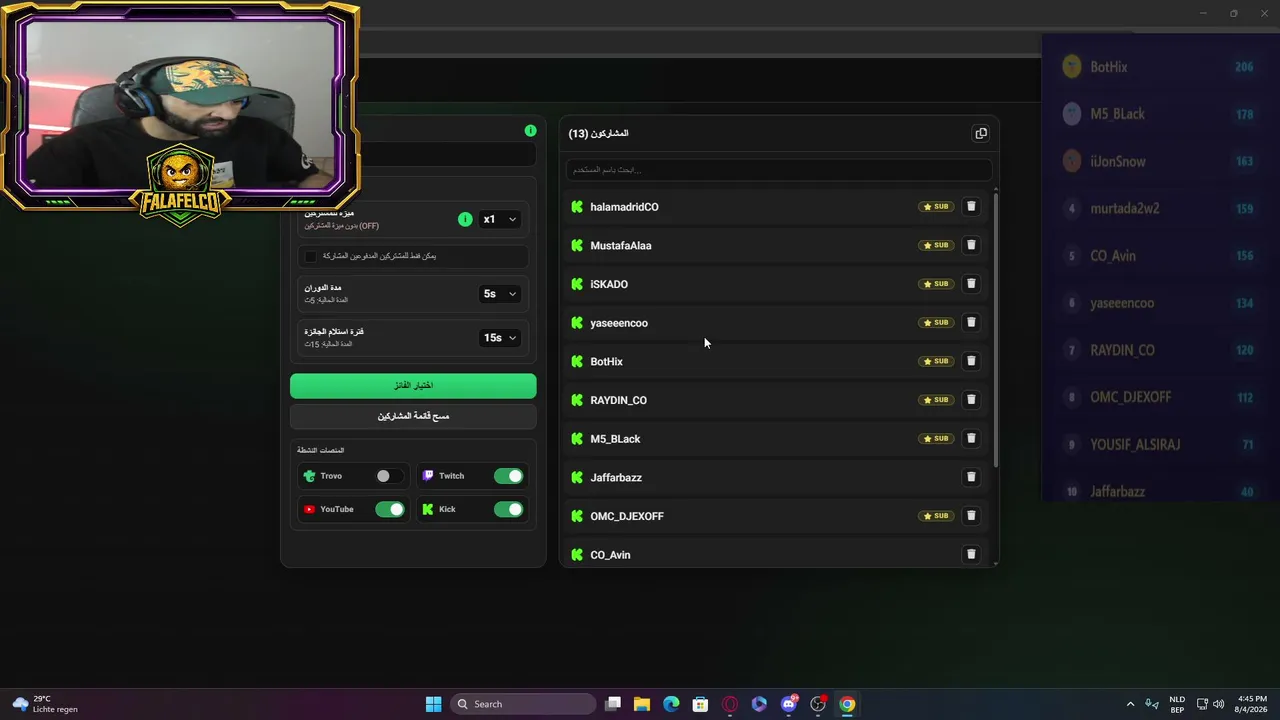Turn off the YouTube platform toggle
This screenshot has width=1280, height=720.
click(x=390, y=510)
